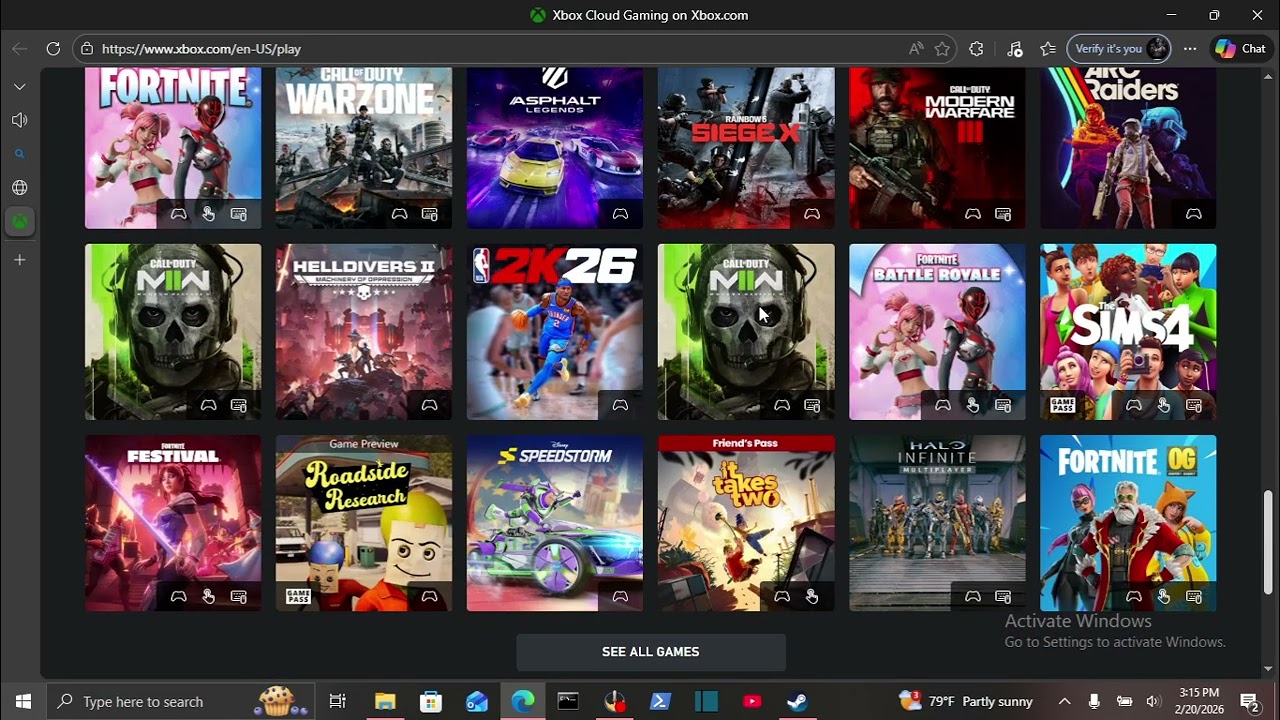Click controller icon on Asphalt Legends card

tap(620, 214)
